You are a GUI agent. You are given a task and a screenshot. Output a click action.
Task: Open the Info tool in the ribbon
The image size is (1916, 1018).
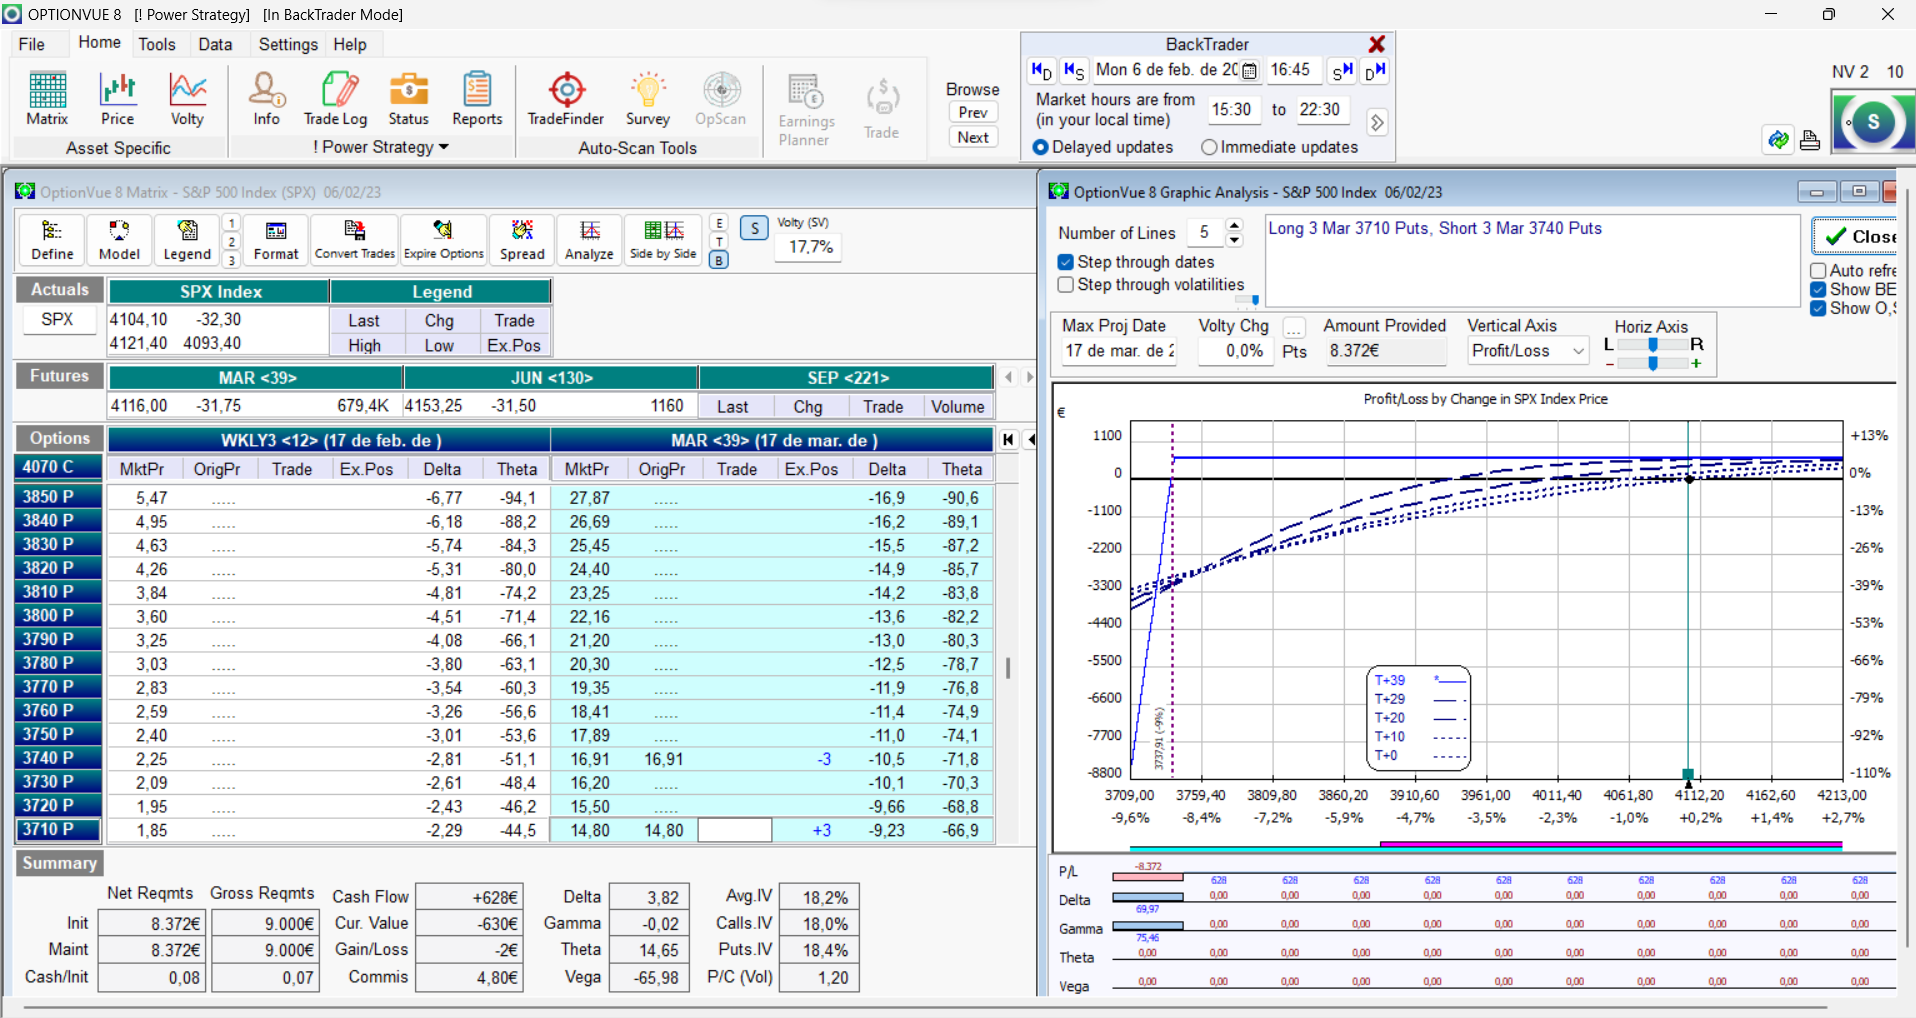[266, 99]
